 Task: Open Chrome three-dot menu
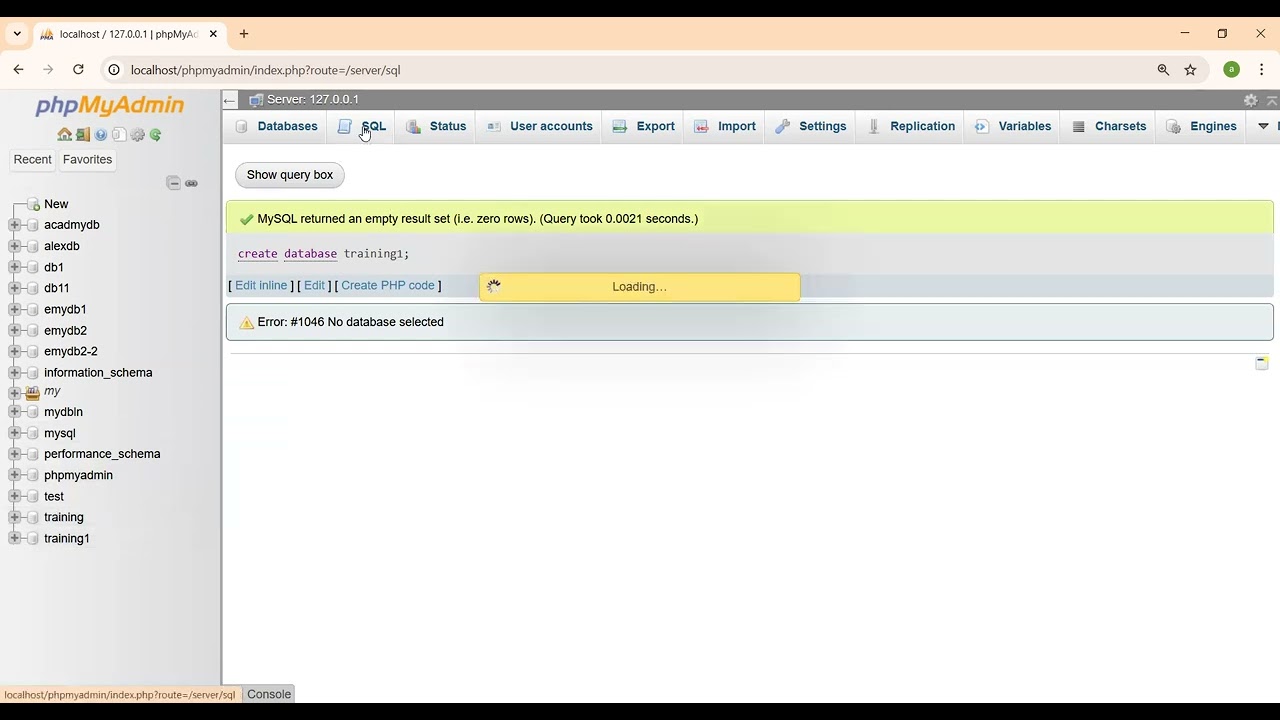coord(1262,70)
